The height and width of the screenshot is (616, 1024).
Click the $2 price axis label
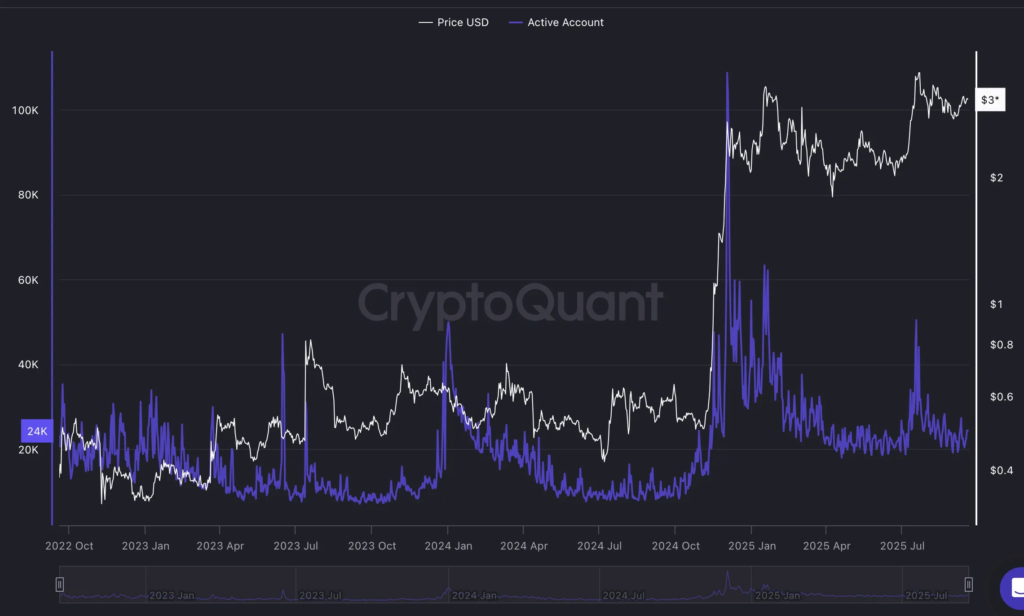tap(997, 178)
